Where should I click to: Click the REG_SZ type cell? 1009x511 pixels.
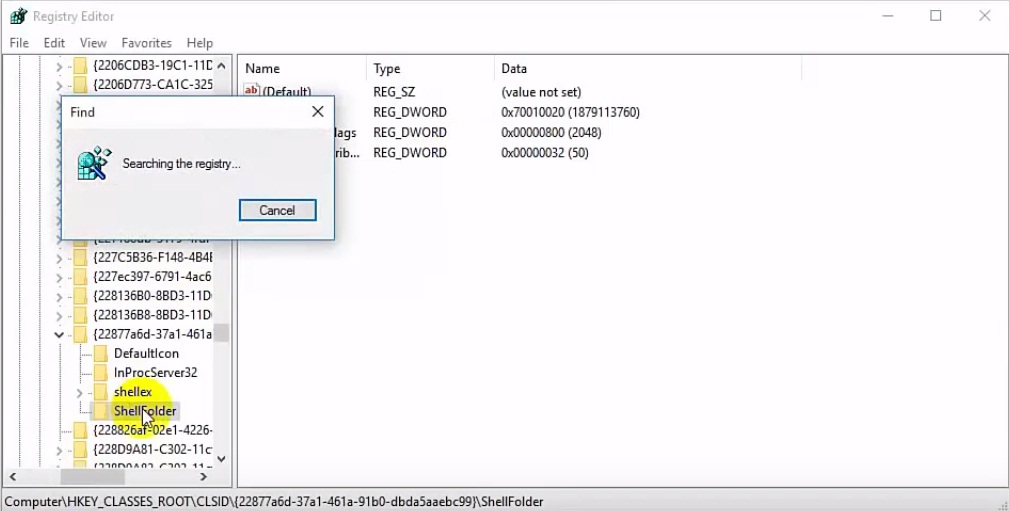tap(394, 92)
